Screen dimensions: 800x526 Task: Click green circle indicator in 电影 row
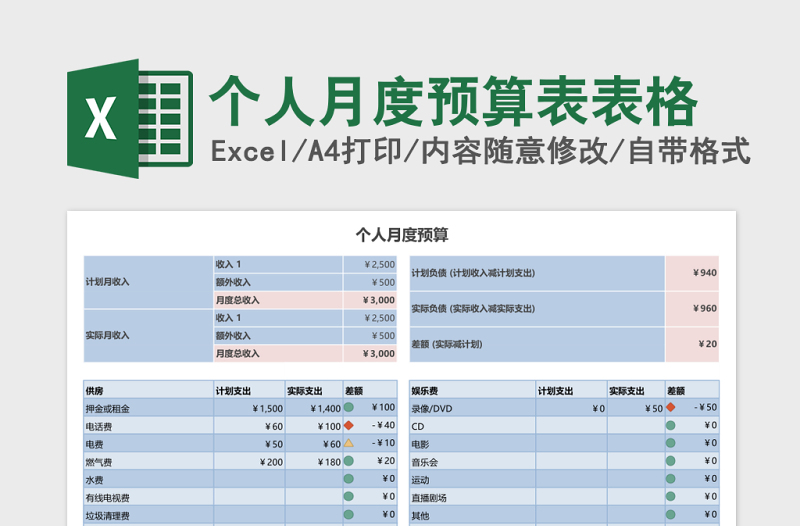pos(670,443)
